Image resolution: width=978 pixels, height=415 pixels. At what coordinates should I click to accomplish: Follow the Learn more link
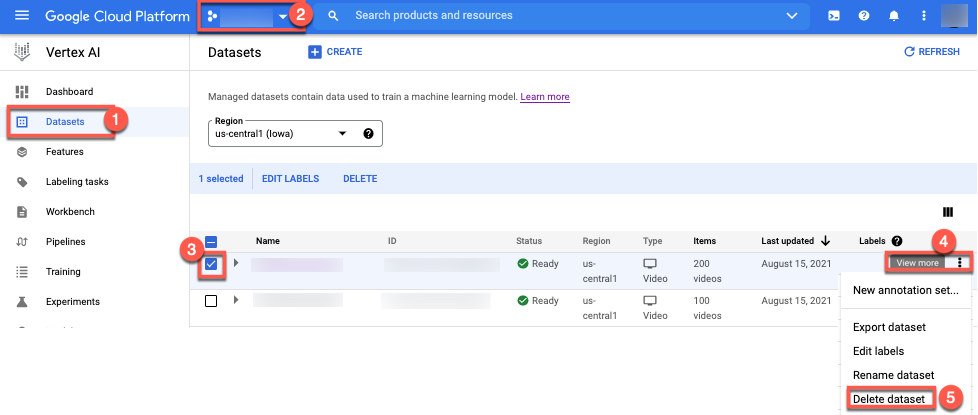pos(544,97)
